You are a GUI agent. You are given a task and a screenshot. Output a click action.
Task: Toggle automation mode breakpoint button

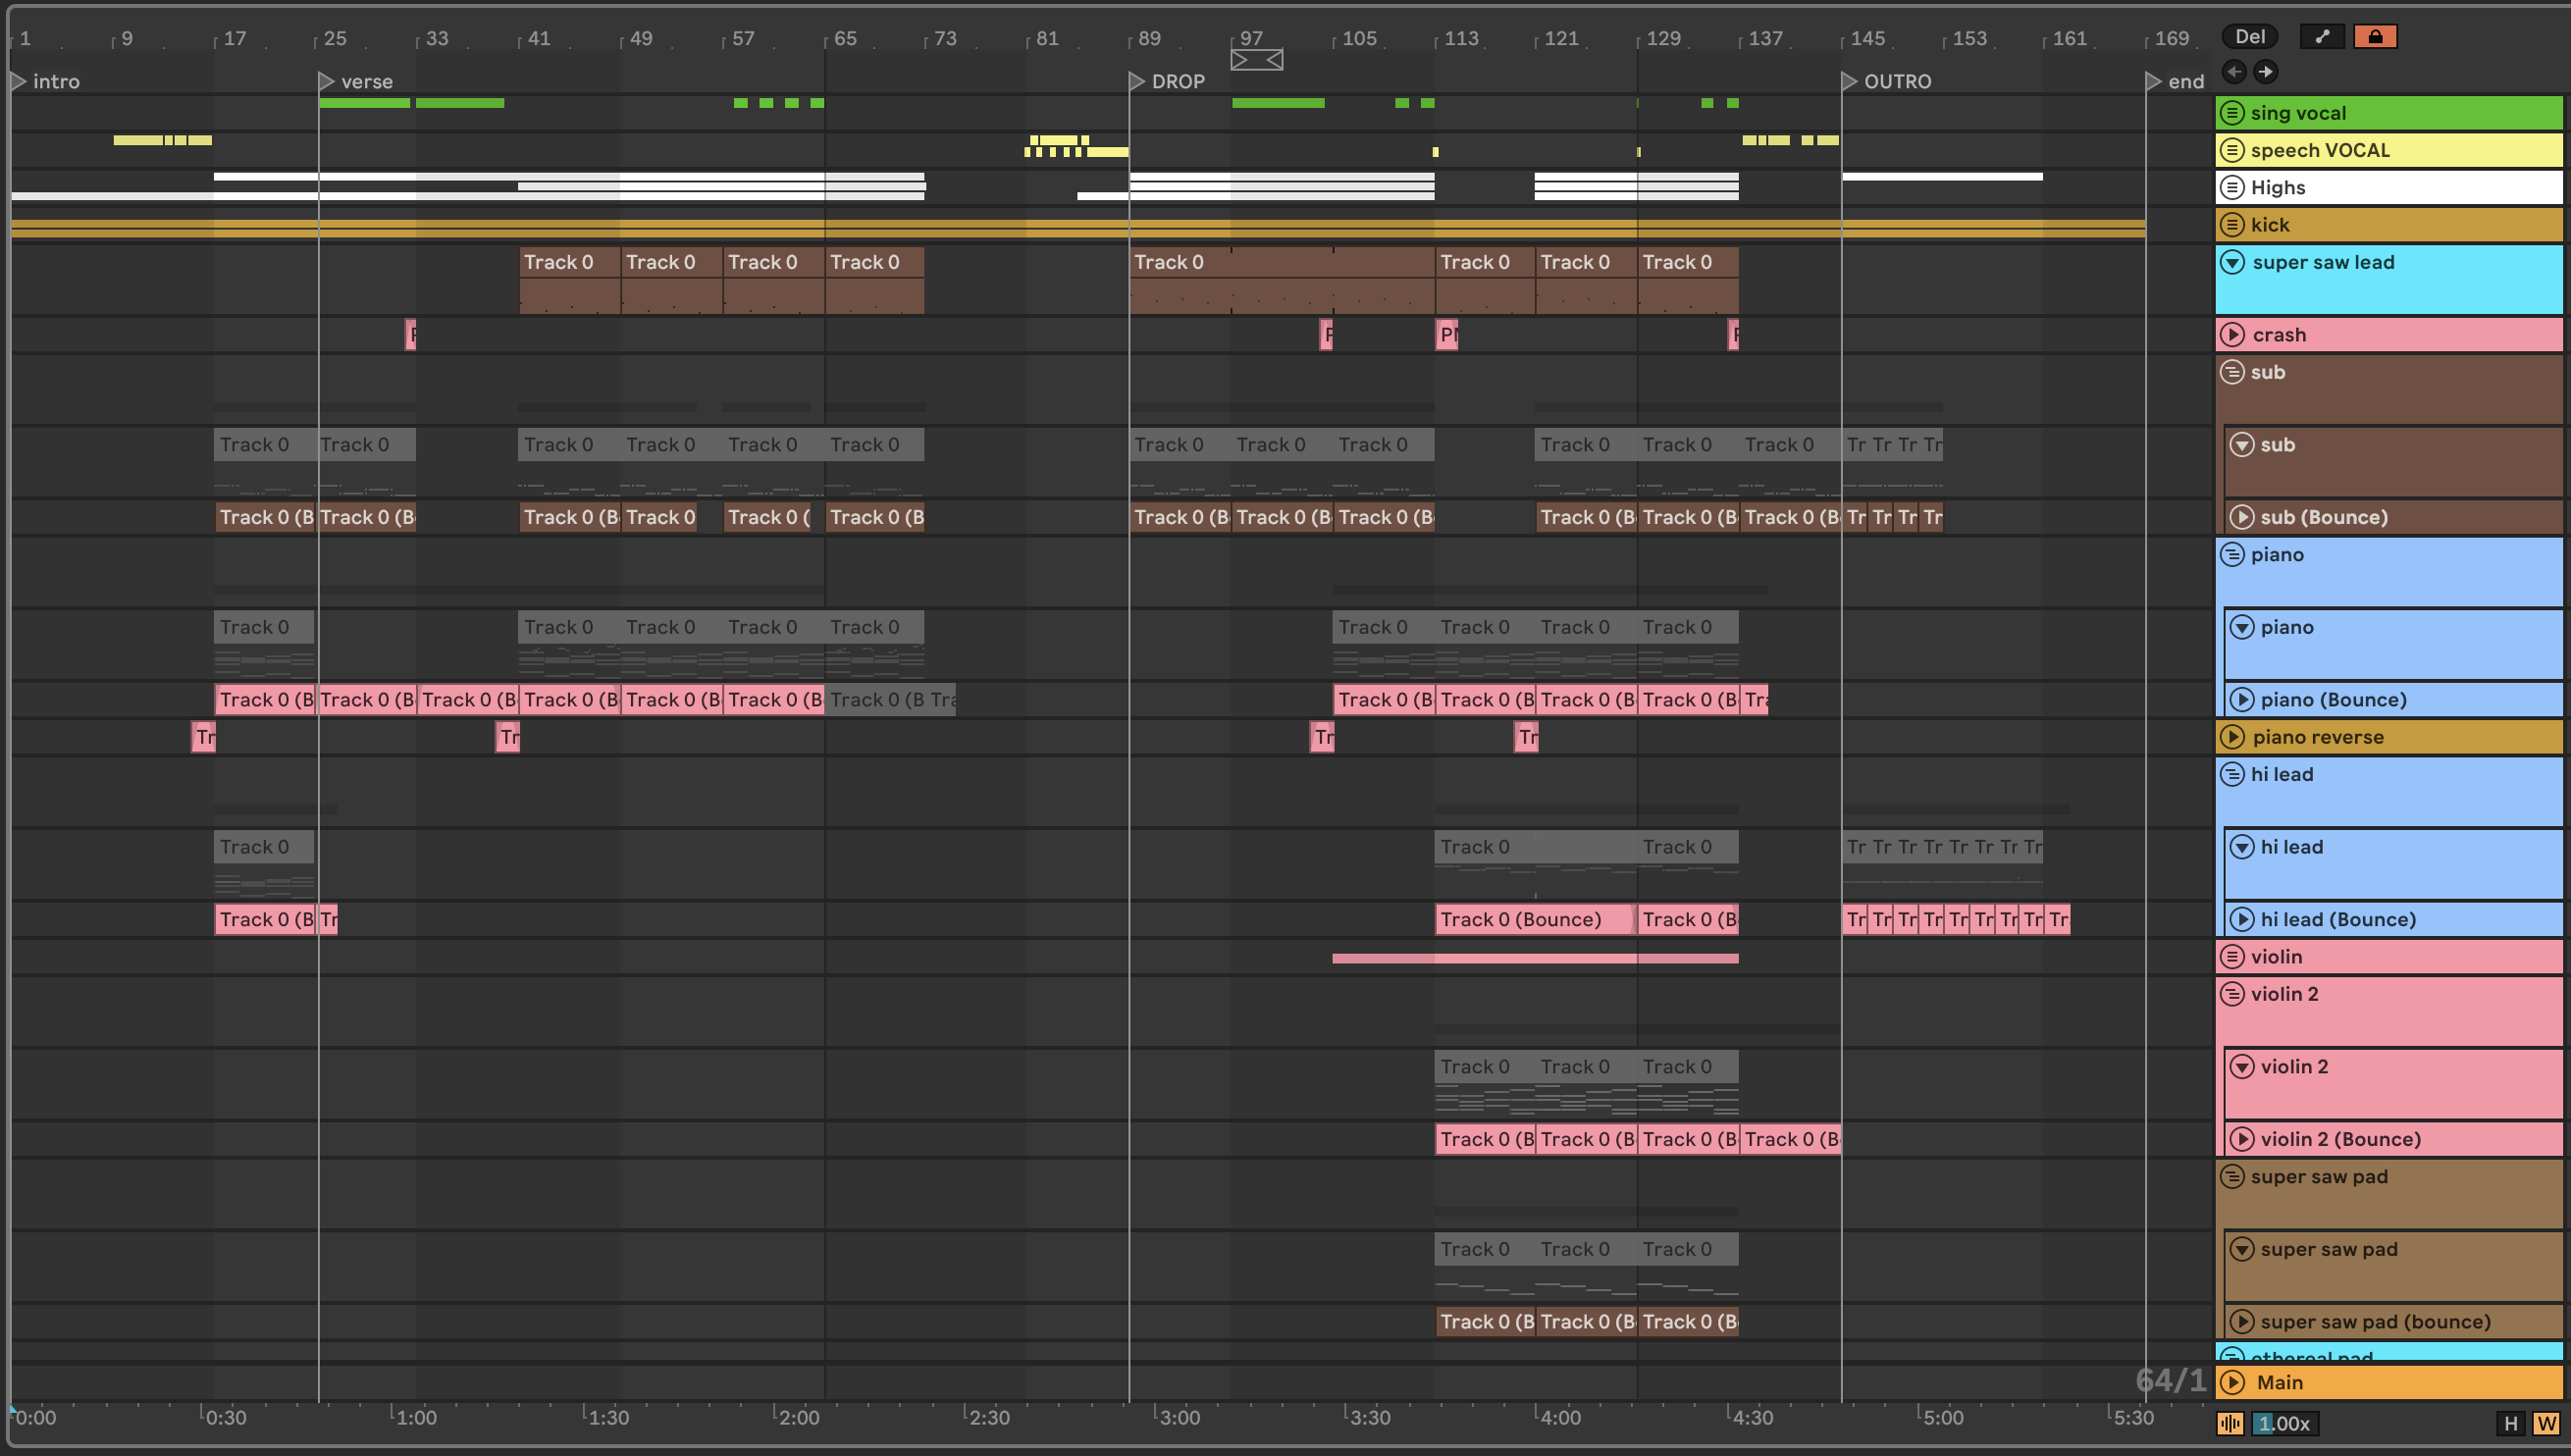coord(2322,37)
